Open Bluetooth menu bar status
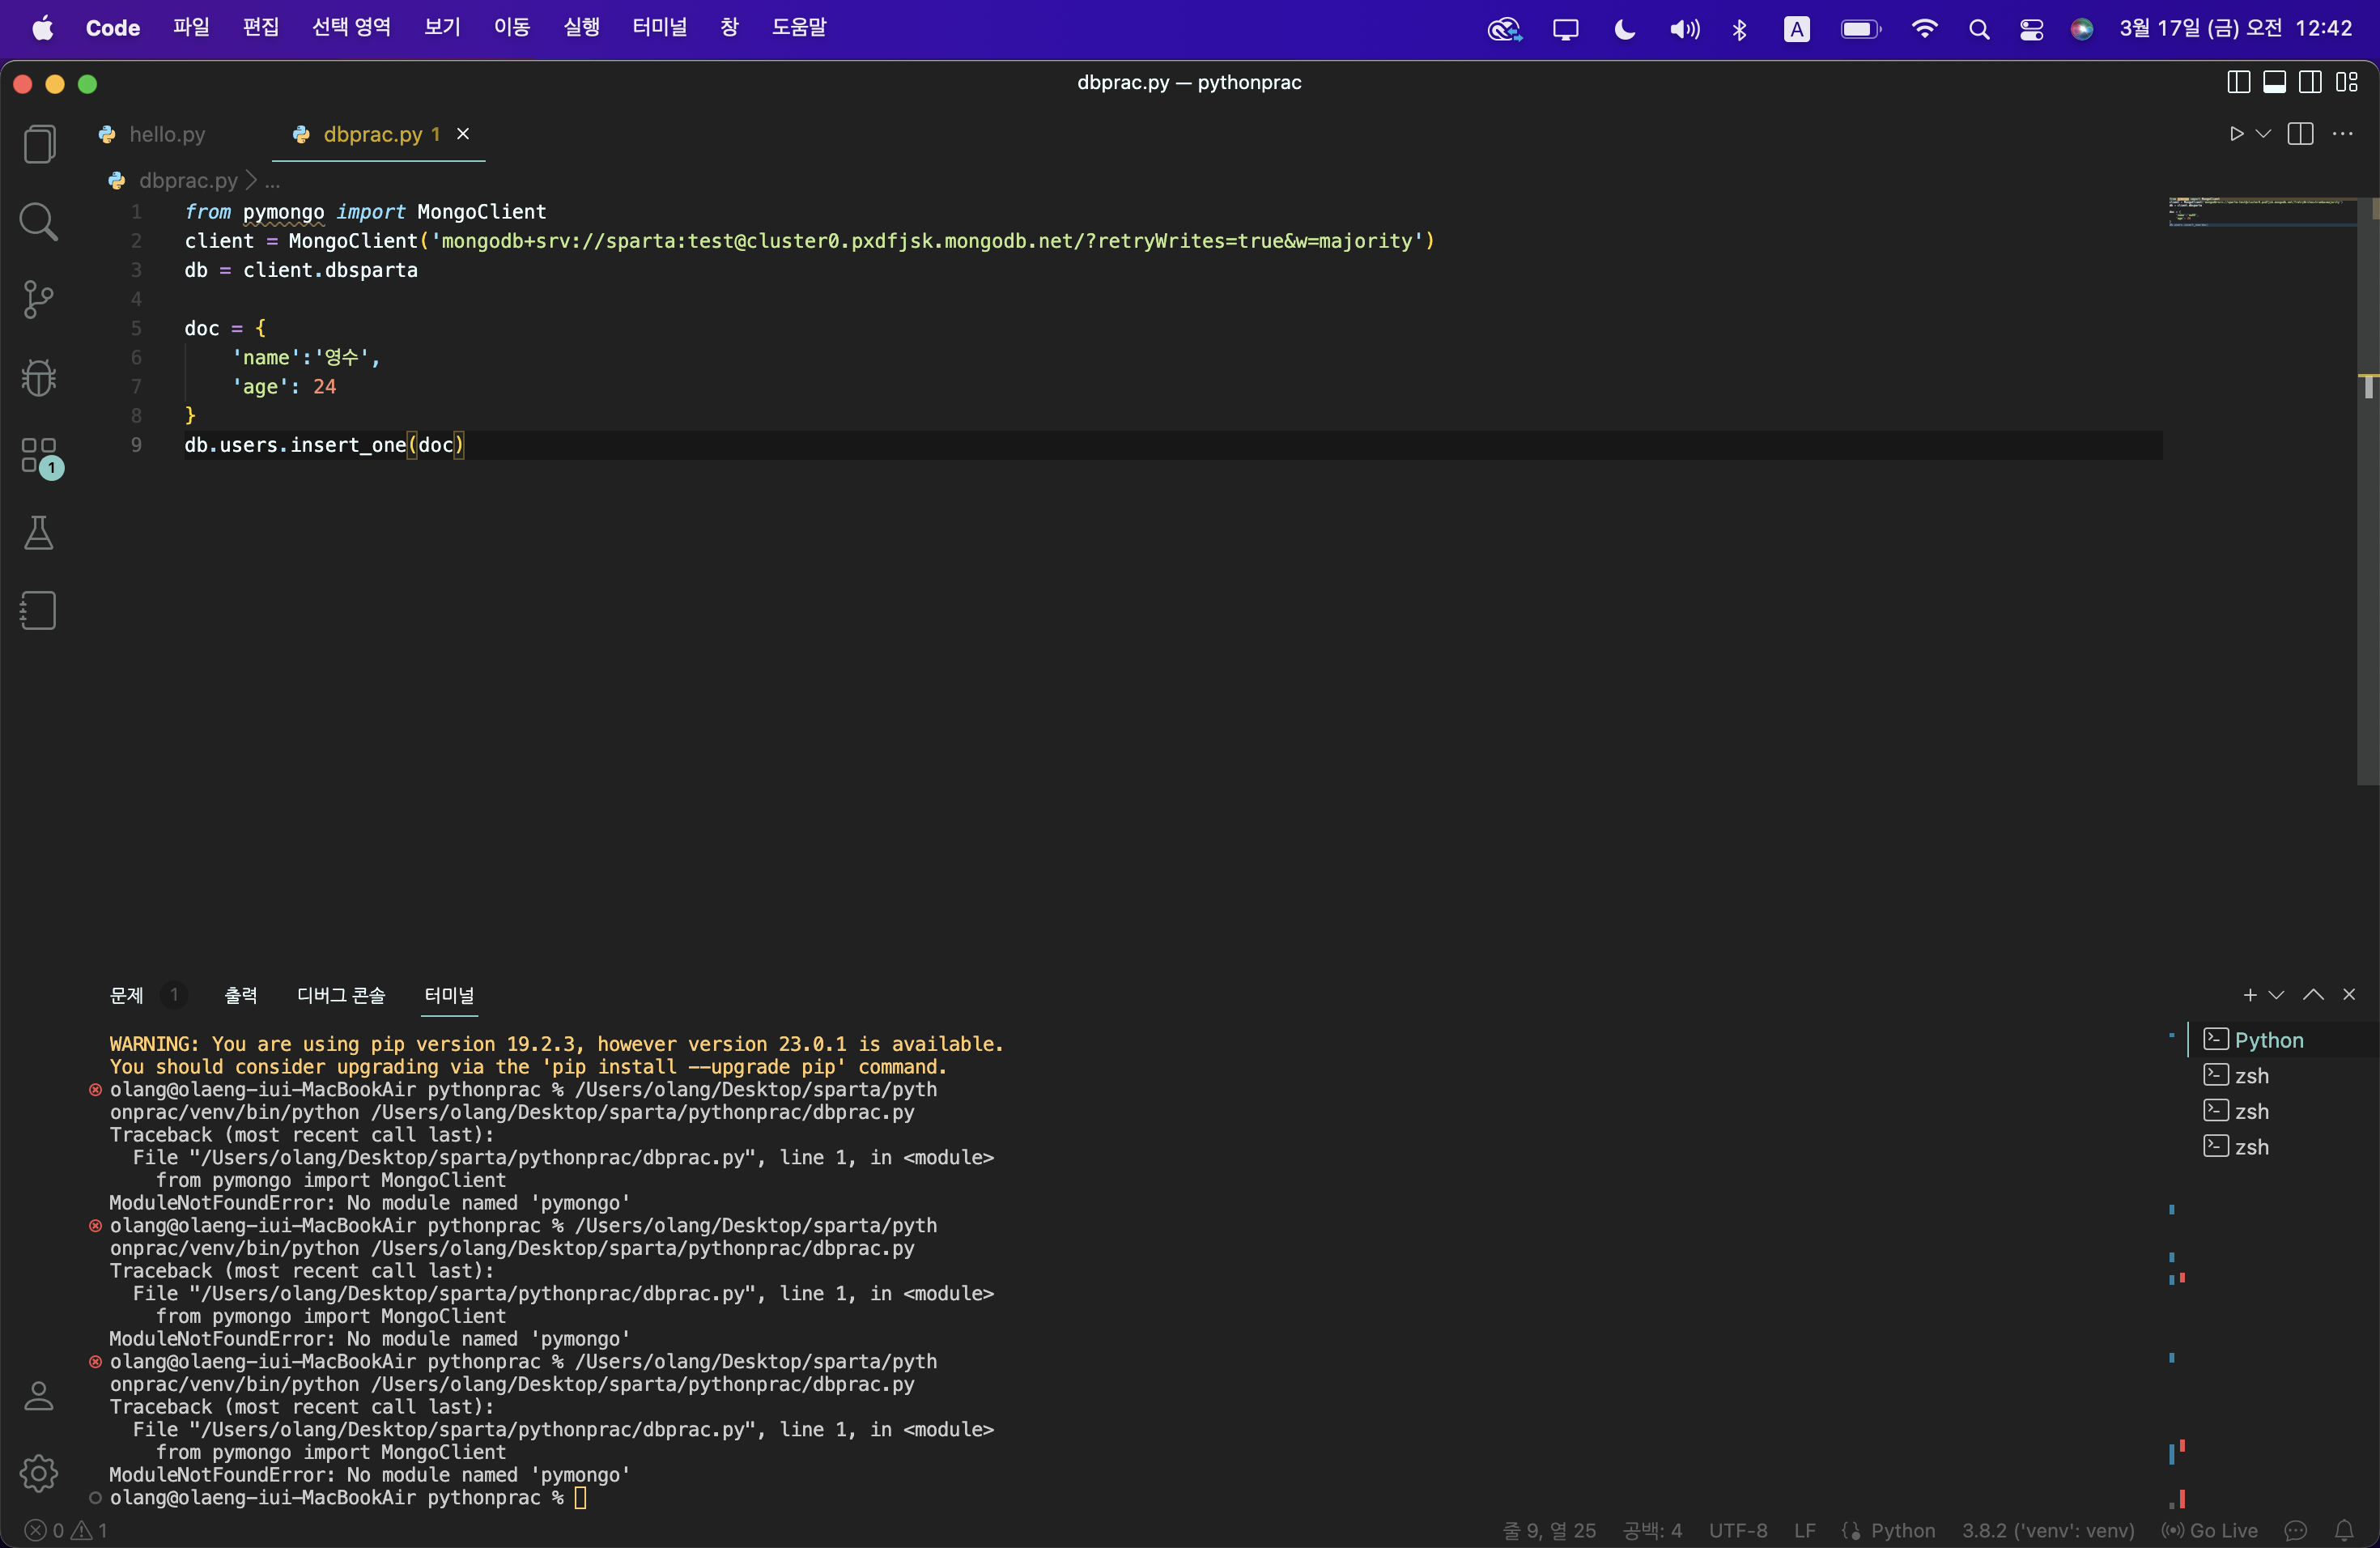Screen dimensions: 2380x1548 tap(1740, 29)
